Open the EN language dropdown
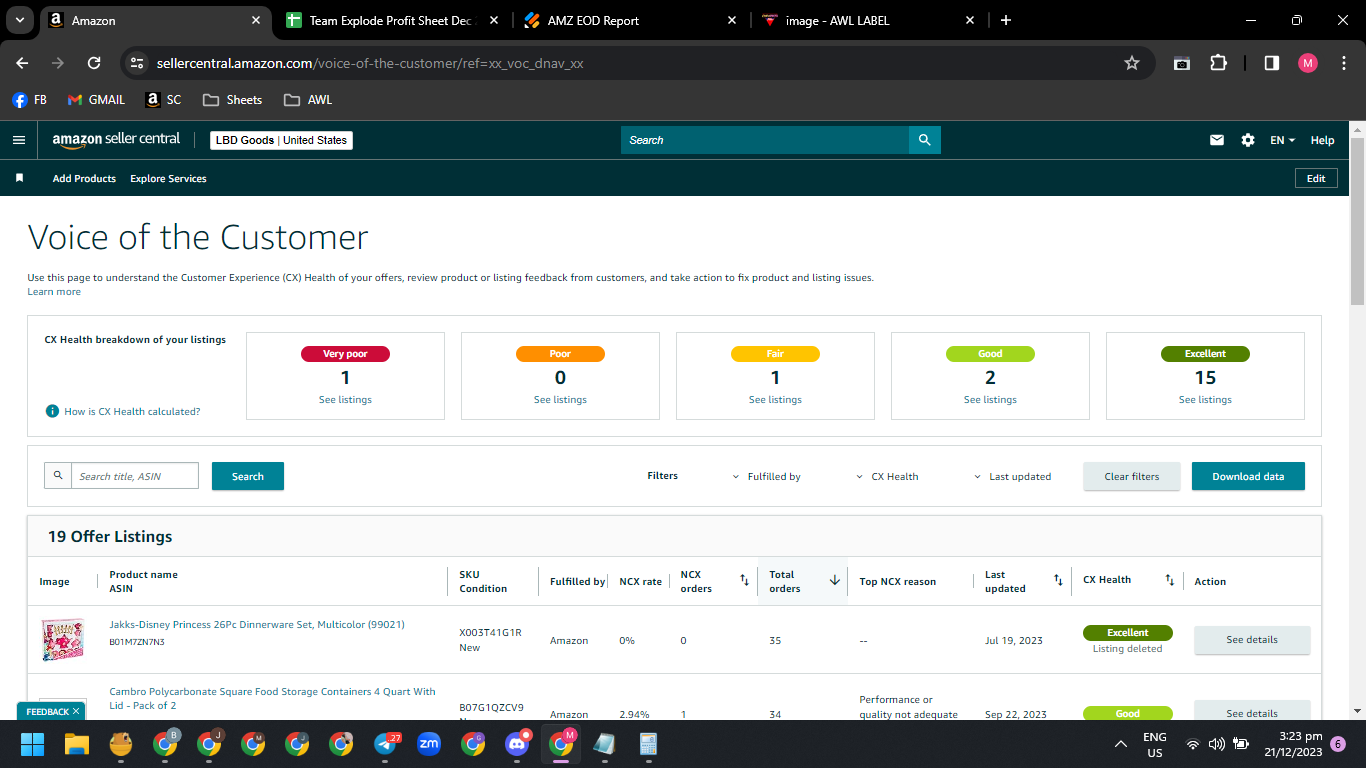The width and height of the screenshot is (1366, 768). (1282, 140)
